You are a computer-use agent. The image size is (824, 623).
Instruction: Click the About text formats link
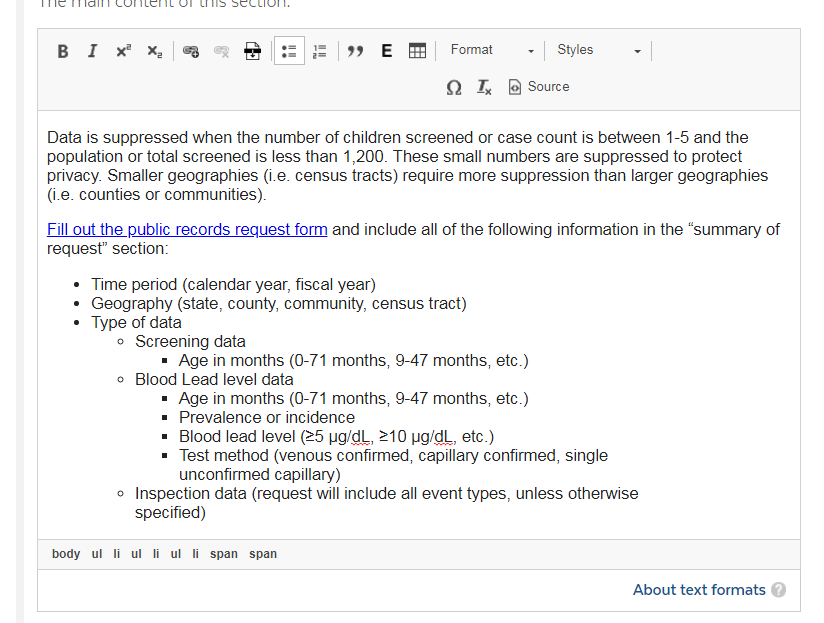pos(699,590)
